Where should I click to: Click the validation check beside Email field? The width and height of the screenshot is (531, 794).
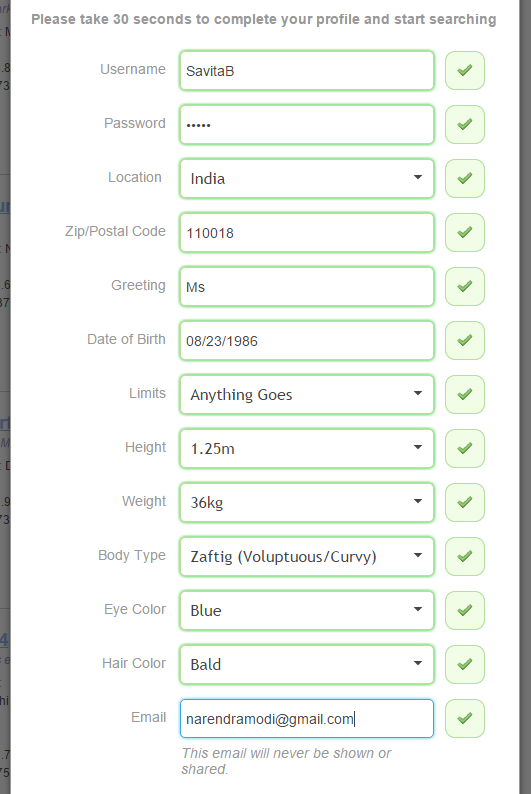[x=465, y=719]
